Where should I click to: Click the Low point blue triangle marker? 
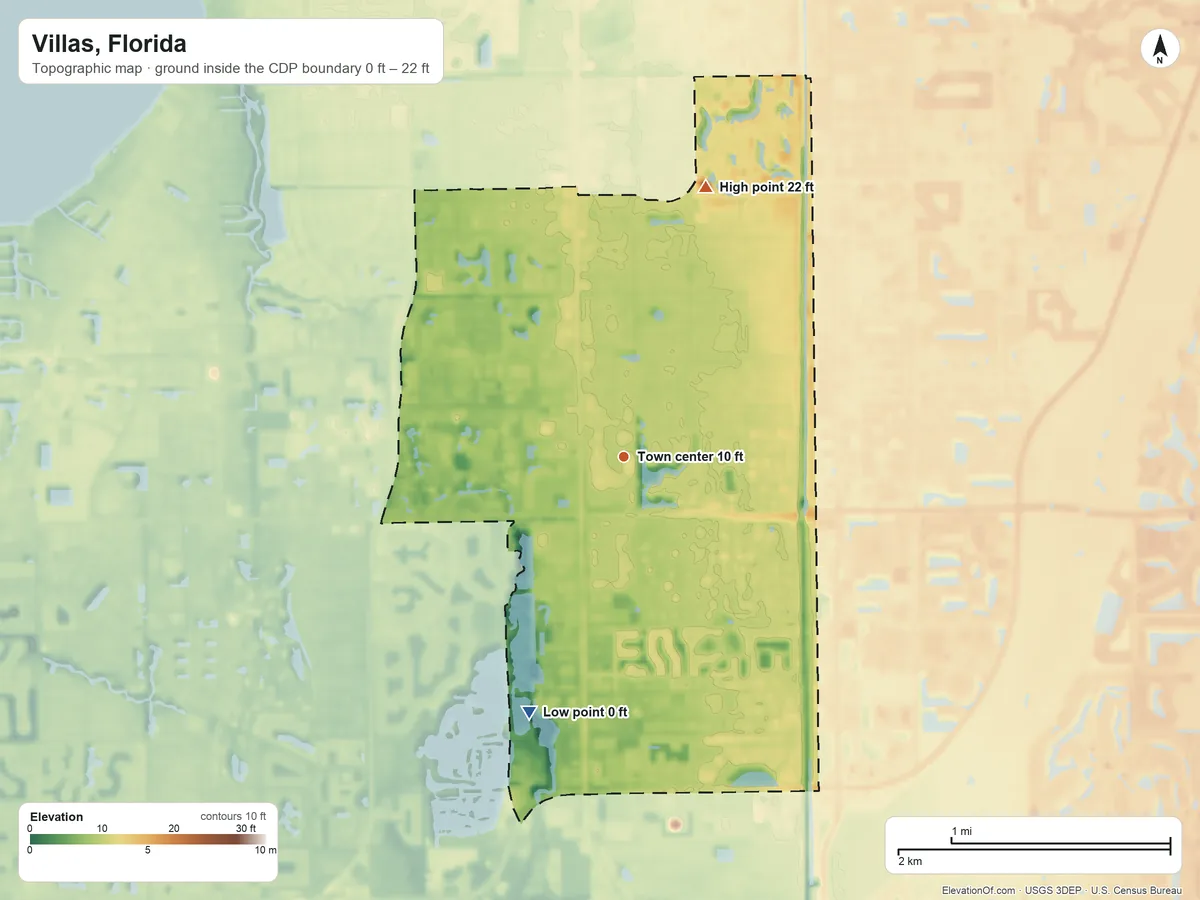(x=529, y=713)
